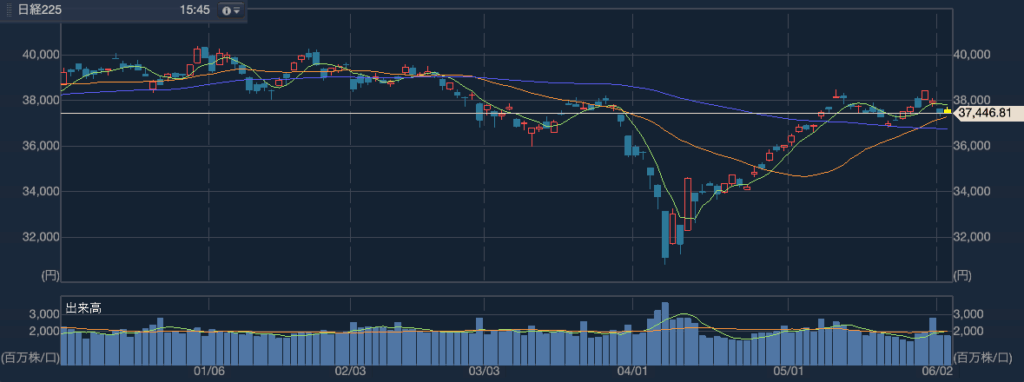1024x382 pixels.
Task: Click the right volume axis 3,000 label
Action: coord(968,315)
